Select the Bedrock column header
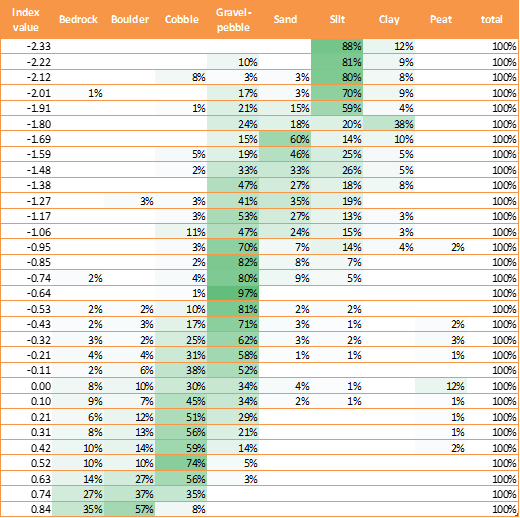This screenshot has width=520, height=518. pos(78,20)
